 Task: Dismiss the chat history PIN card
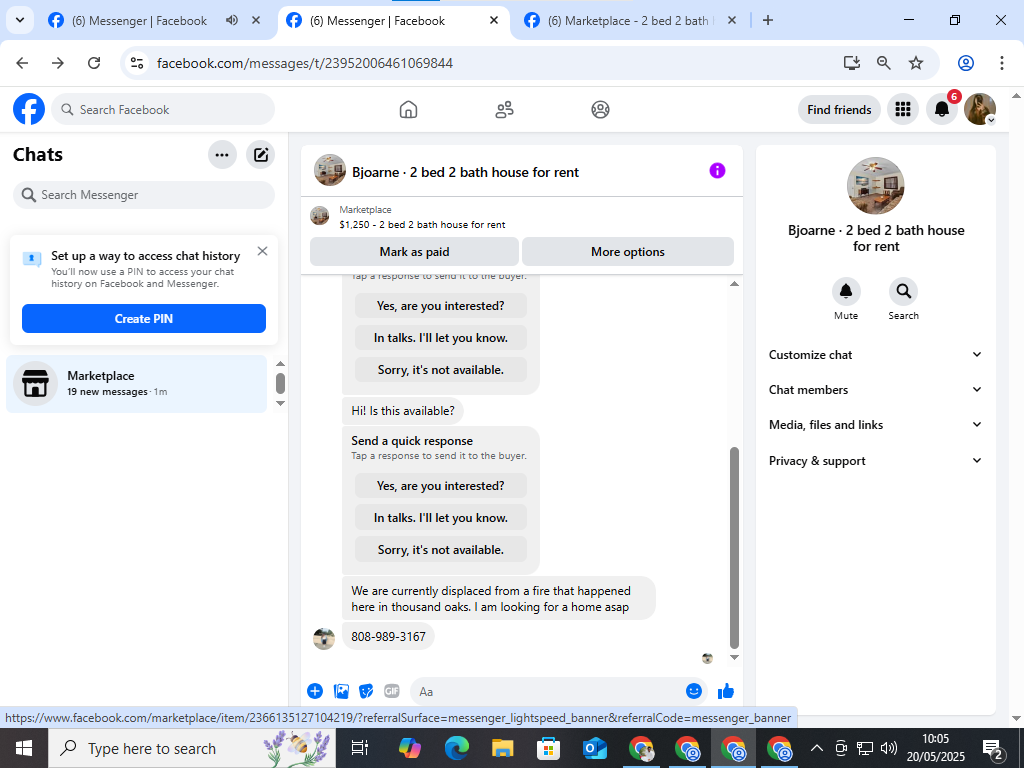263,251
